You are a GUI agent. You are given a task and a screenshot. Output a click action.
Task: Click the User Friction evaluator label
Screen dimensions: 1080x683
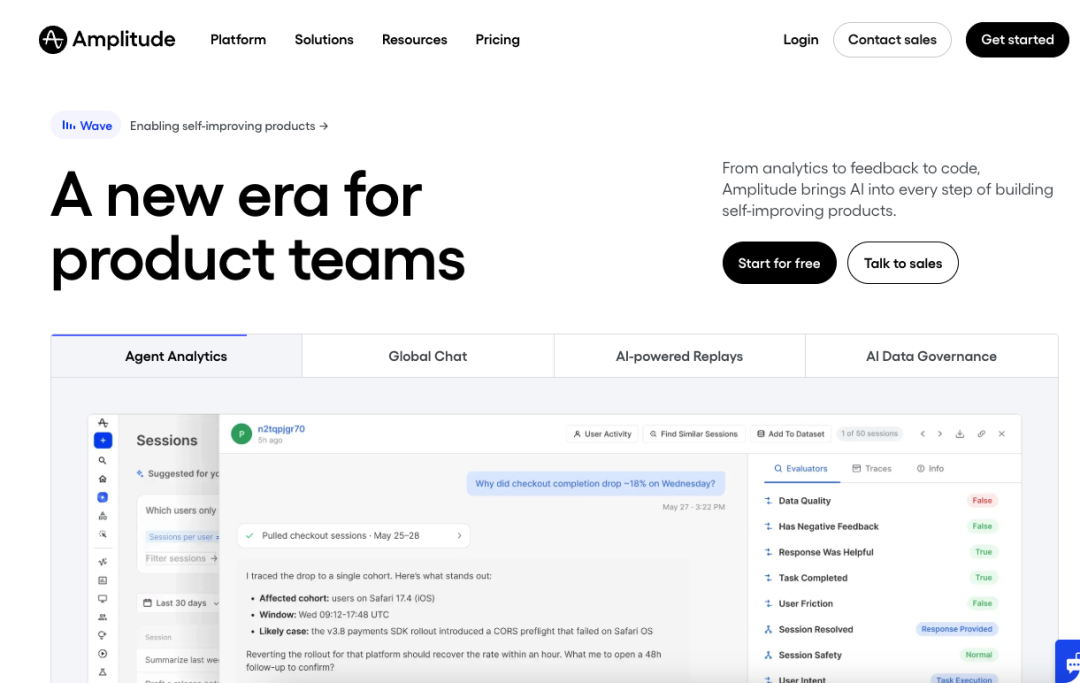pos(806,604)
